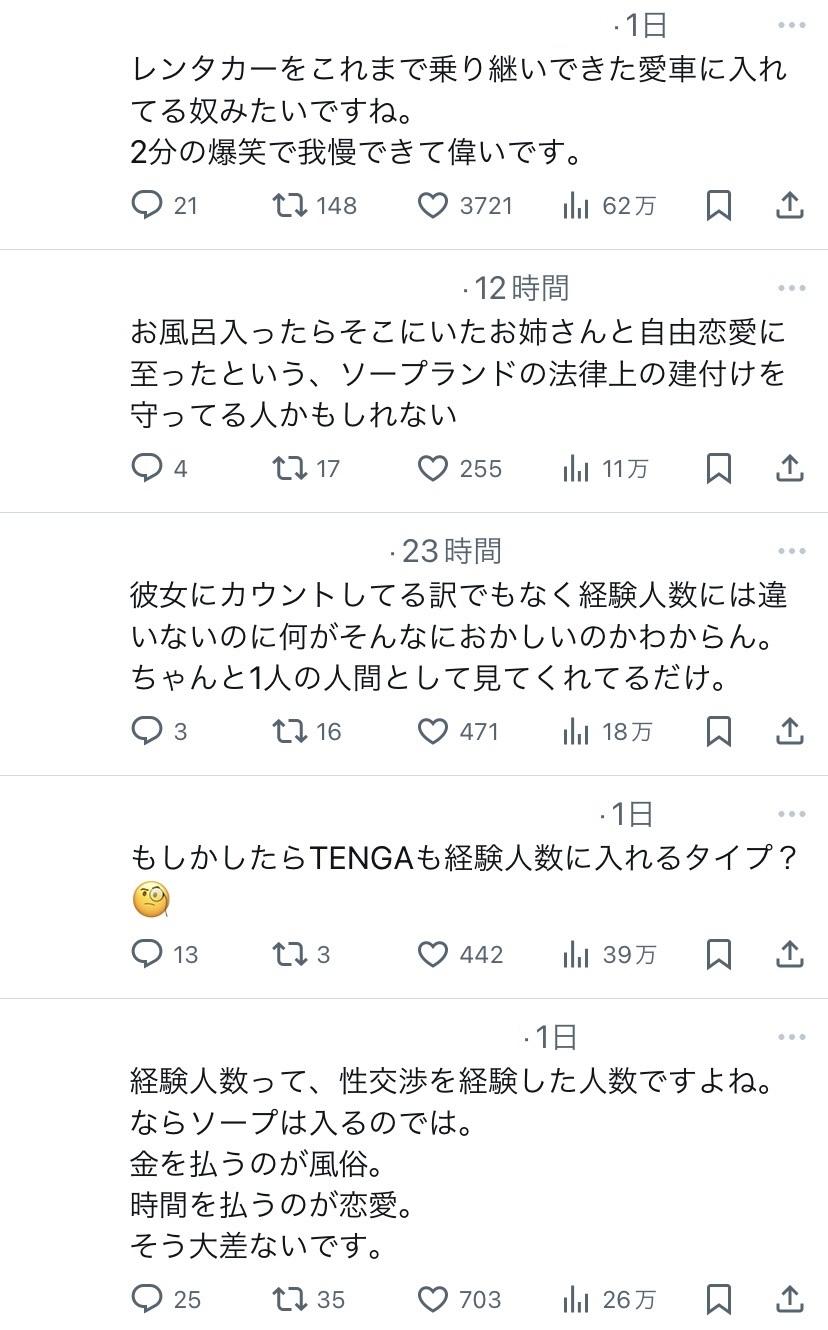The image size is (828, 1330).
Task: Bookmark the レンタカー tweet
Action: [718, 206]
